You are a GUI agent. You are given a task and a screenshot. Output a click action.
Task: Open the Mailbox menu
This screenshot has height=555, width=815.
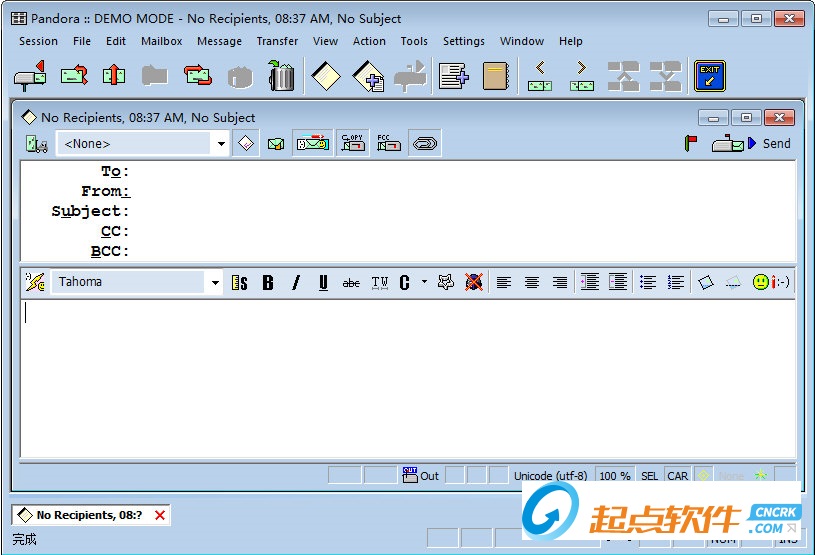pos(162,41)
